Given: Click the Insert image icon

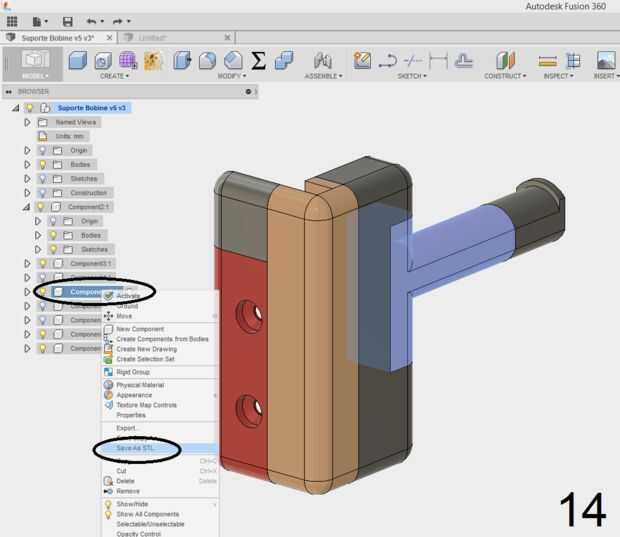Looking at the screenshot, I should pos(606,61).
